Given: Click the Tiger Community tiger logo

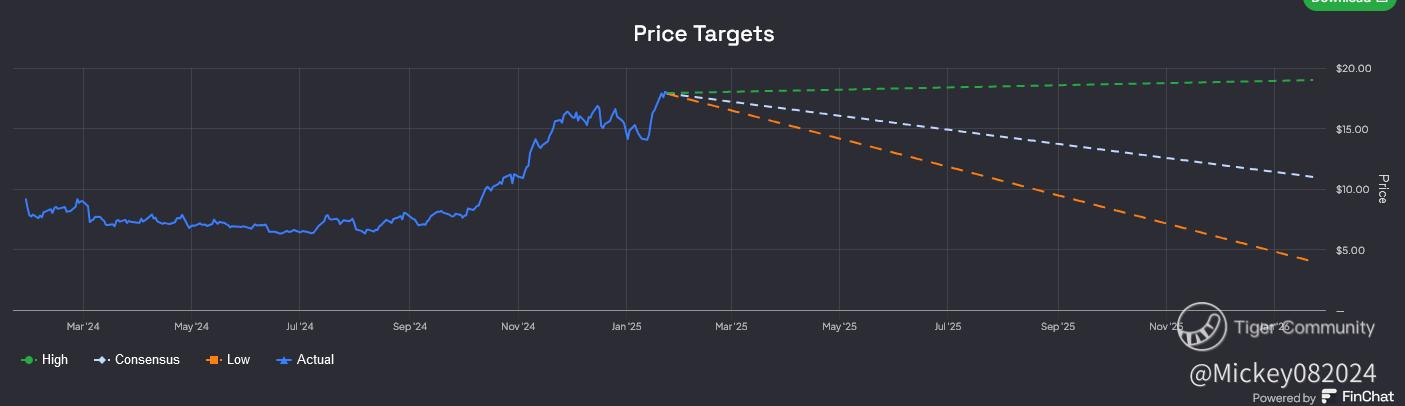Looking at the screenshot, I should pyautogui.click(x=1202, y=327).
